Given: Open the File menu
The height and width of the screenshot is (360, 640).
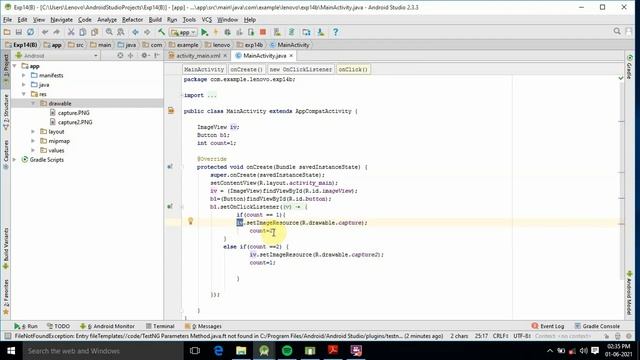Looking at the screenshot, I should point(7,20).
